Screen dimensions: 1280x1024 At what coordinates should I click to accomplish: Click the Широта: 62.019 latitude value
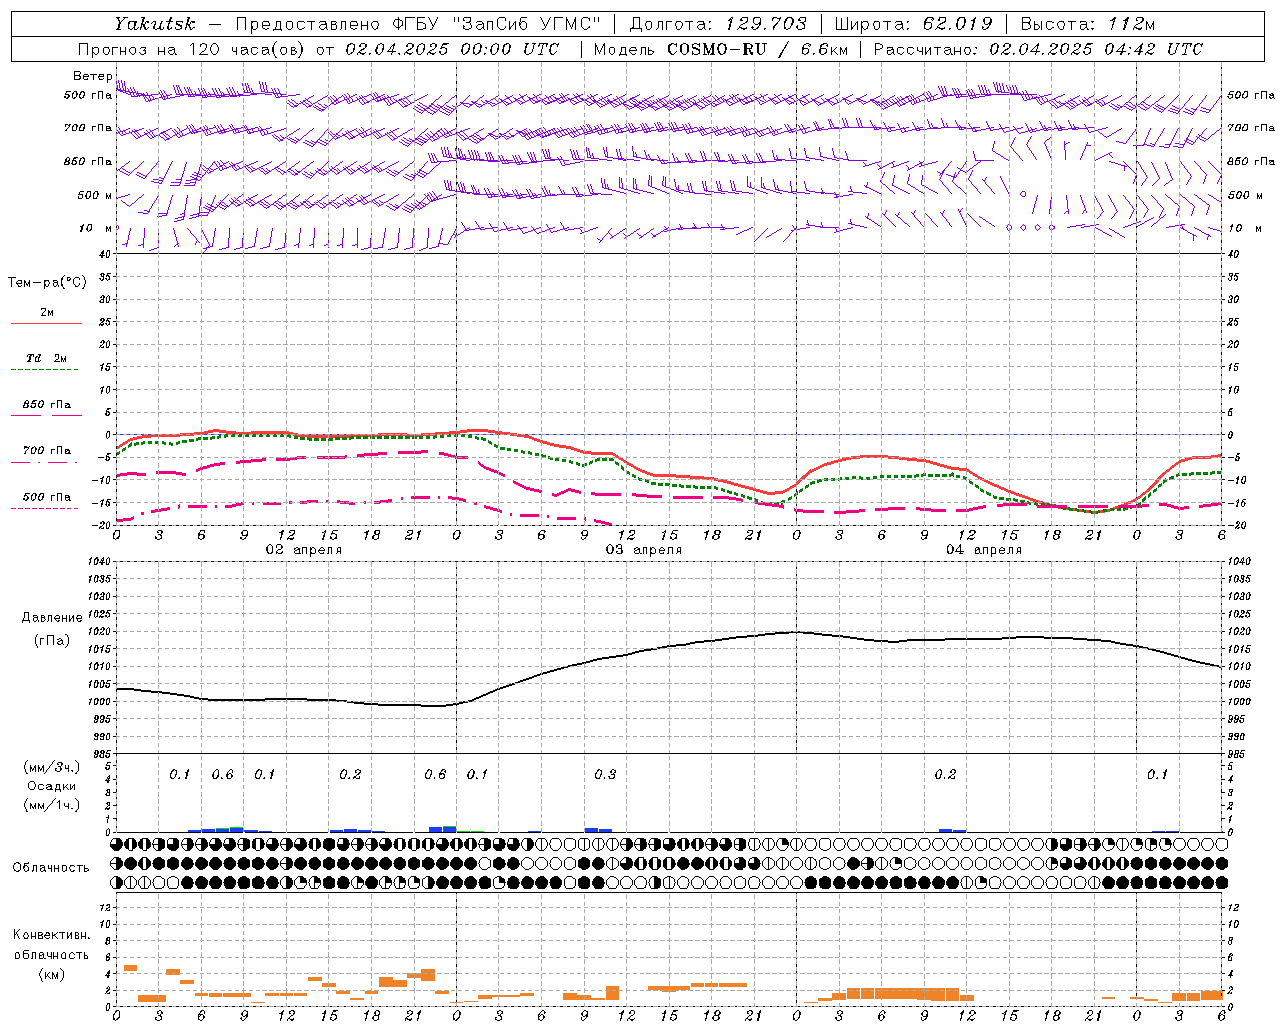913,24
